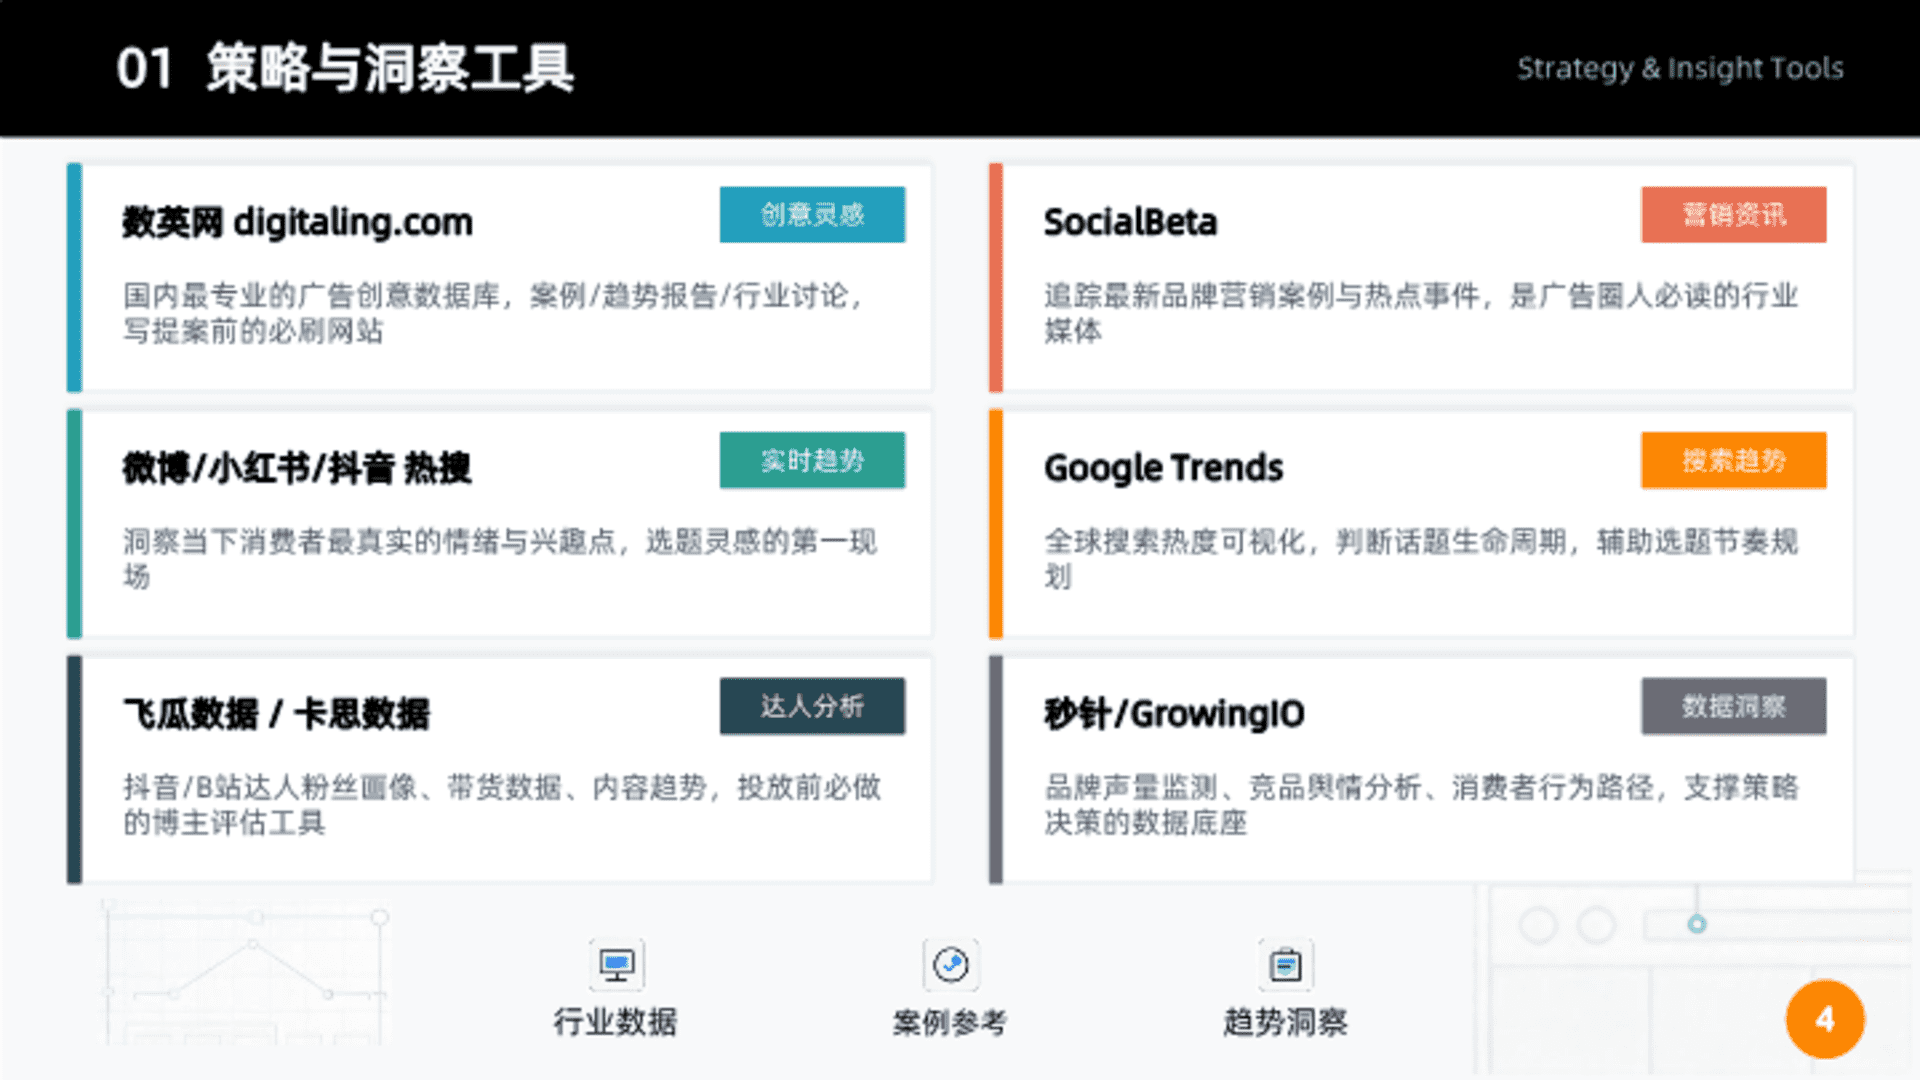Select the 数据洞察 gray tag
The width and height of the screenshot is (1920, 1080).
[x=1733, y=706]
